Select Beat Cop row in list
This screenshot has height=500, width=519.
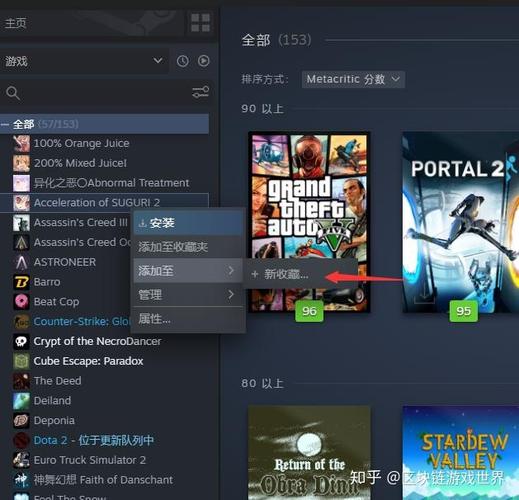click(x=65, y=302)
